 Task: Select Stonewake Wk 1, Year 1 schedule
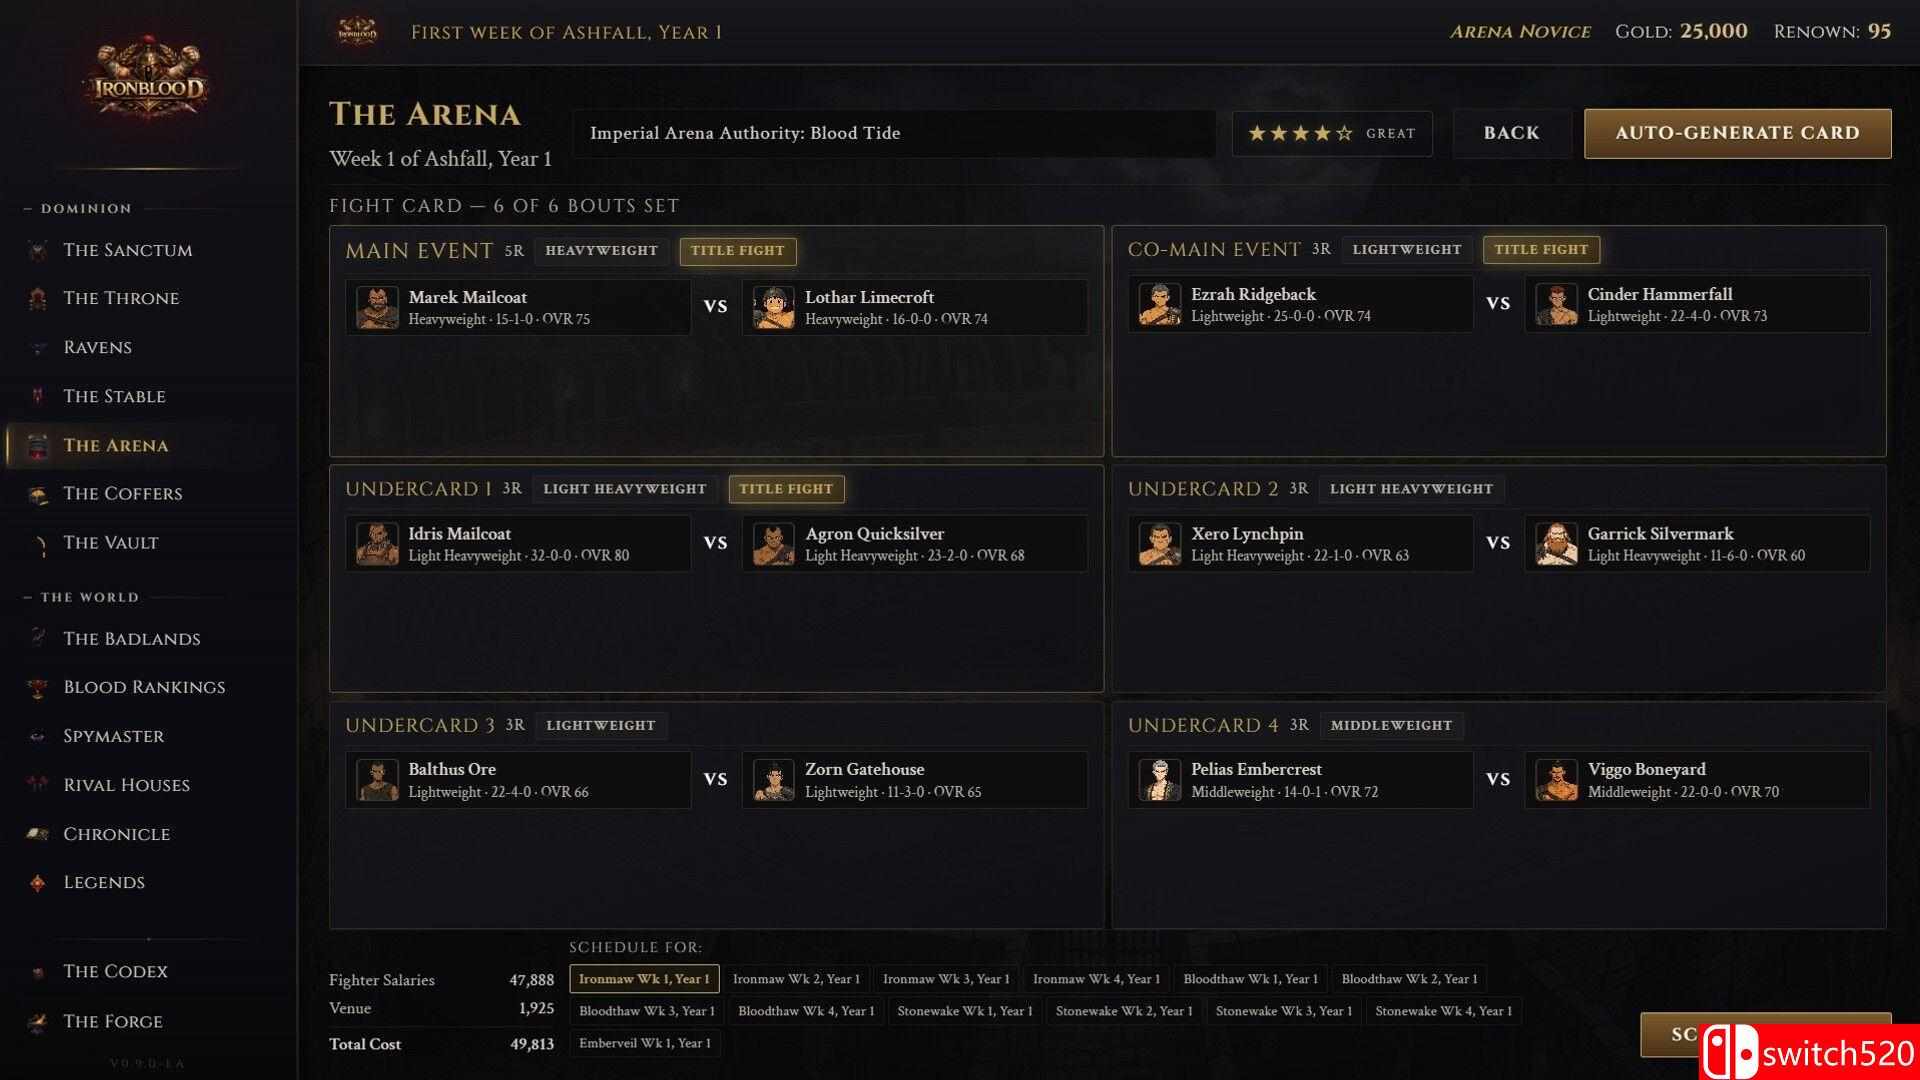coord(965,1011)
